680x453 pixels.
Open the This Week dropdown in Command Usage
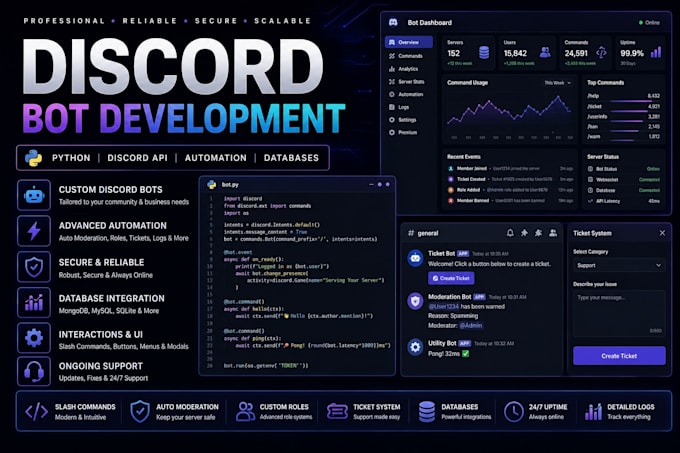(x=558, y=83)
